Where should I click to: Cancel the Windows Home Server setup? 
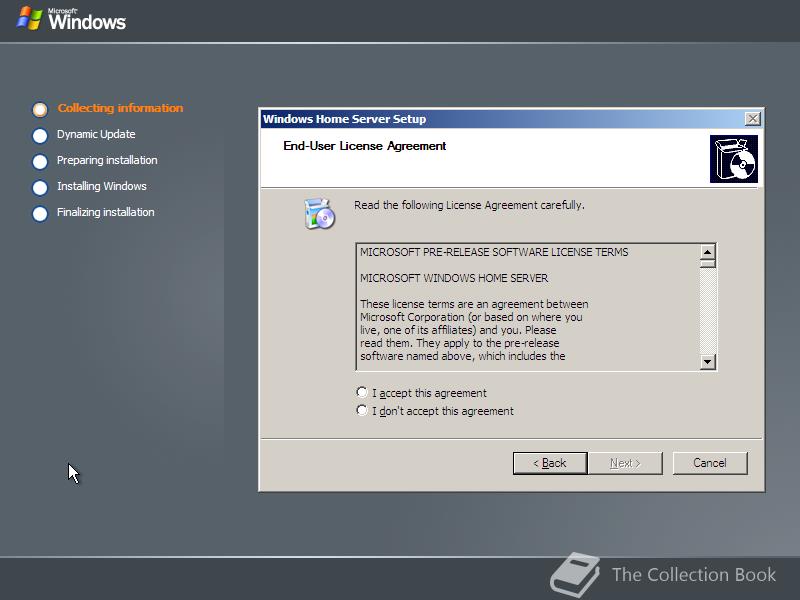tap(710, 463)
